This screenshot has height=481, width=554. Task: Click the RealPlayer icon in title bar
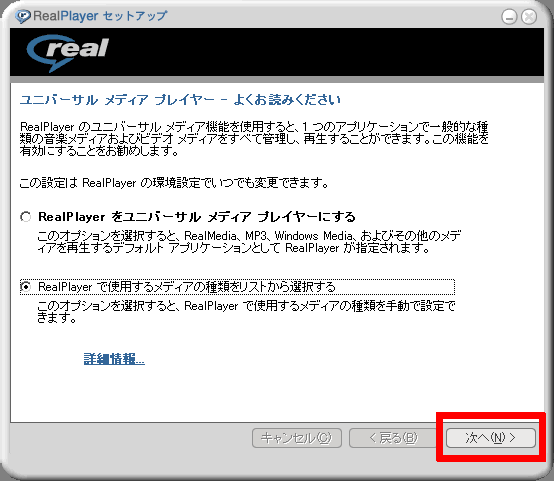(x=23, y=16)
